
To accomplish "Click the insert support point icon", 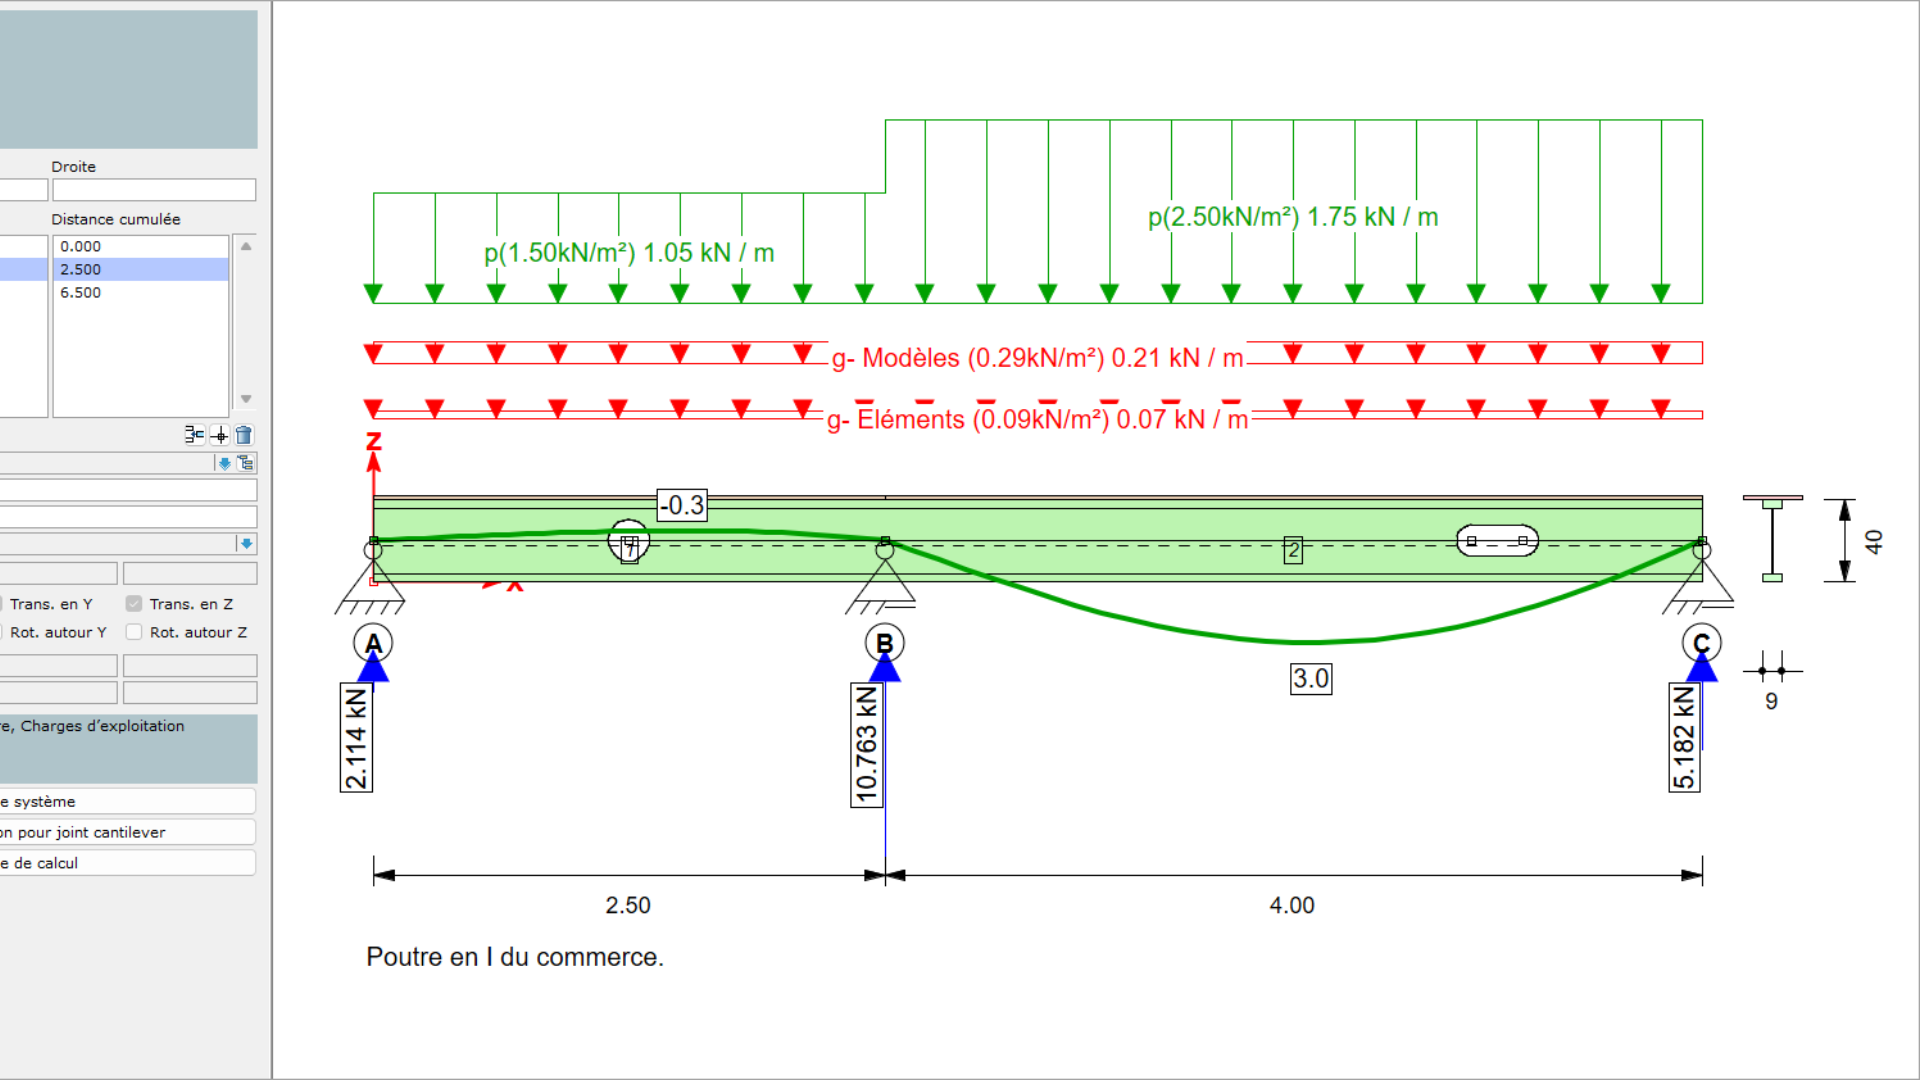I will coord(194,435).
